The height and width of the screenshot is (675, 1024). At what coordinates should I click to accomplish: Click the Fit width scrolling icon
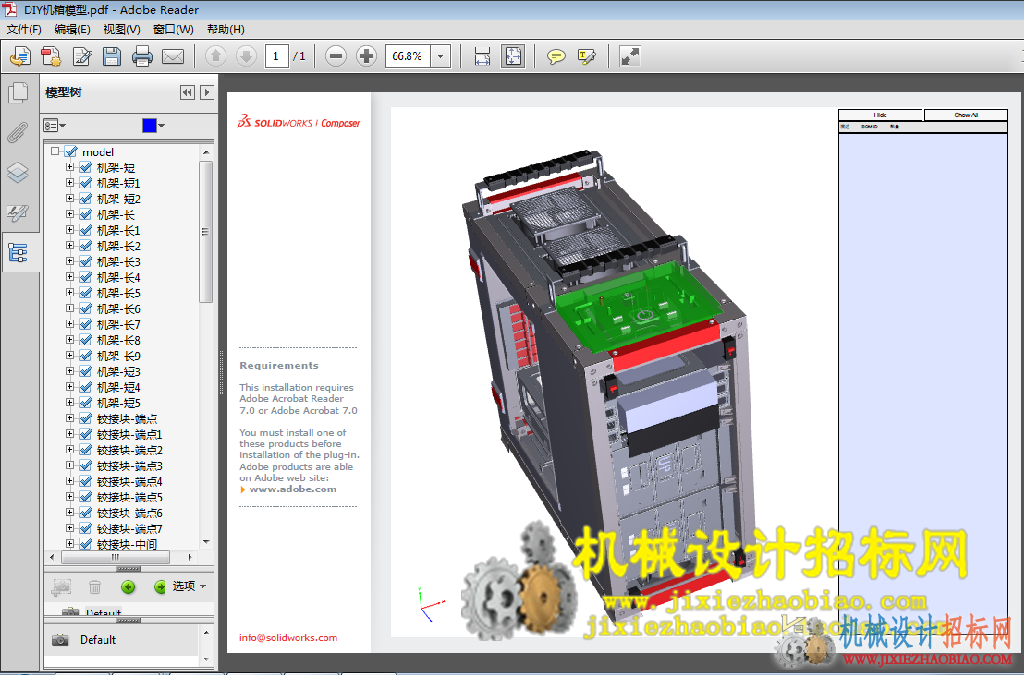[x=483, y=56]
